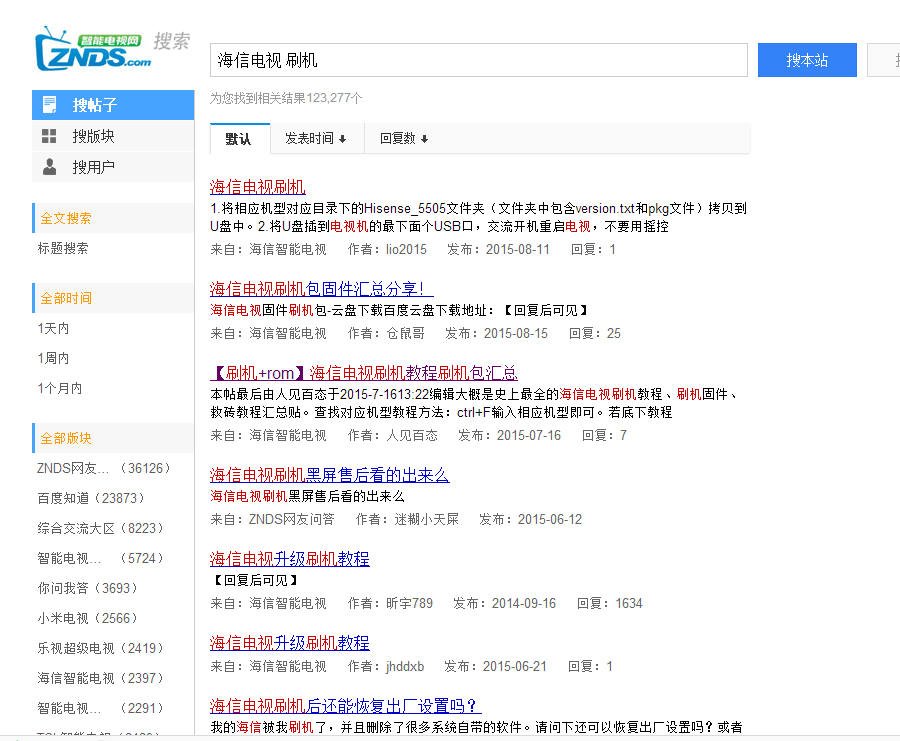900x741 pixels.
Task: Focus the search box containing 海信电视 刷机
Action: pyautogui.click(x=479, y=60)
